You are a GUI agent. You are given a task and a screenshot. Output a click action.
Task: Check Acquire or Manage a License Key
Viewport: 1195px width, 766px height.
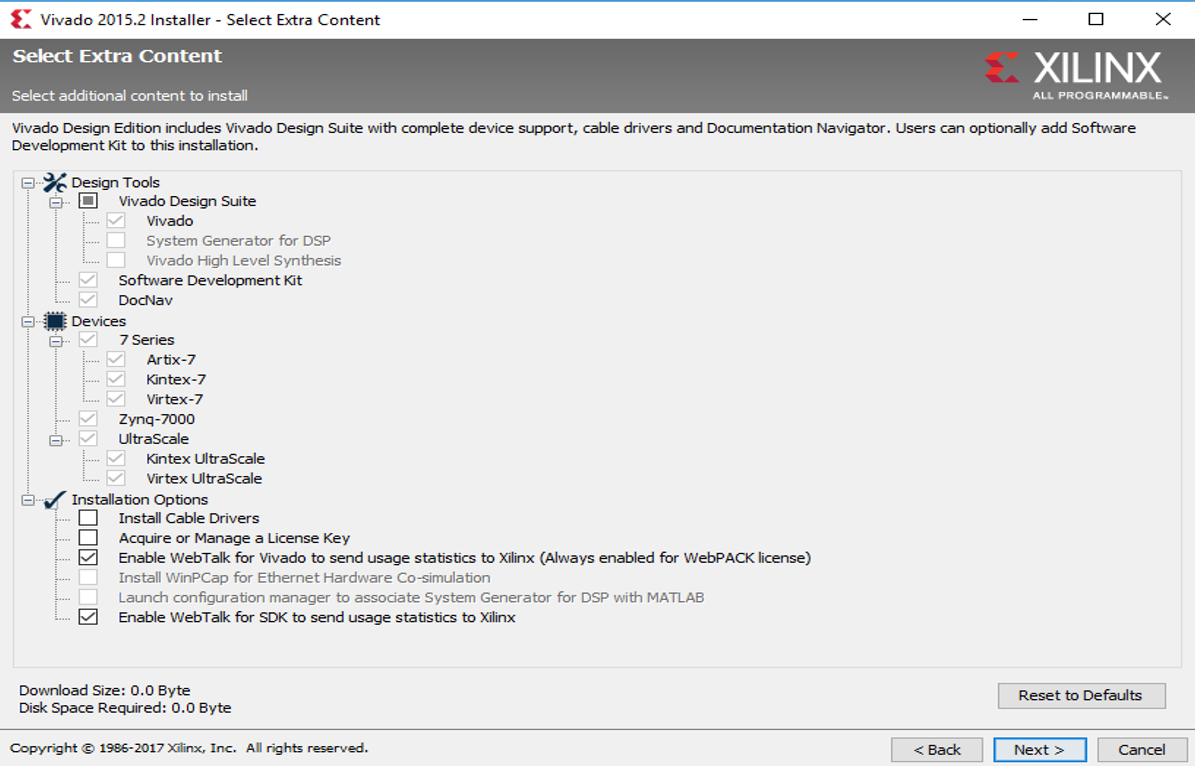pos(89,538)
